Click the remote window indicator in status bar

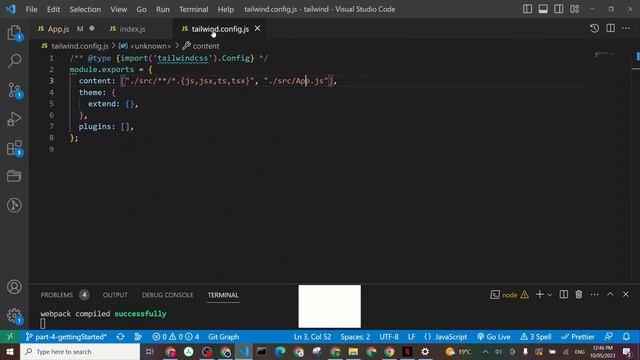point(10,337)
